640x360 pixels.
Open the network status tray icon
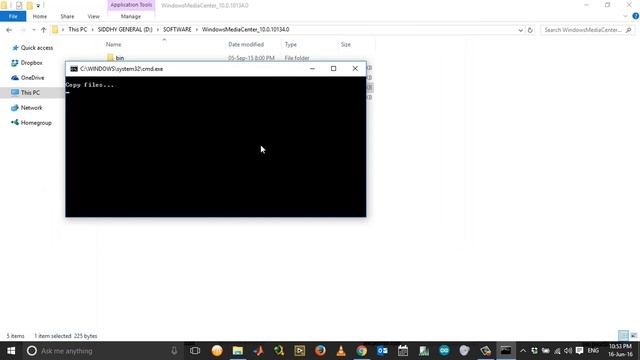(x=557, y=351)
